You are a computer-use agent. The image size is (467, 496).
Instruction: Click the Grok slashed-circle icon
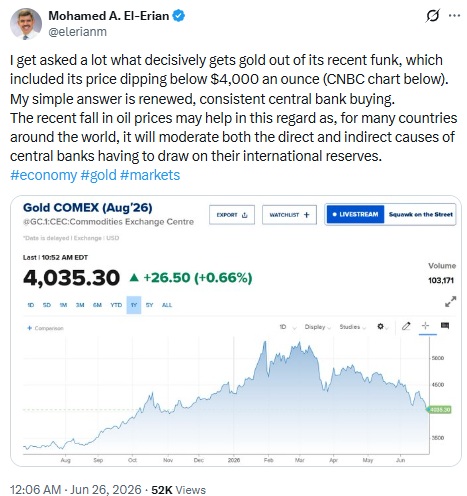tap(432, 16)
